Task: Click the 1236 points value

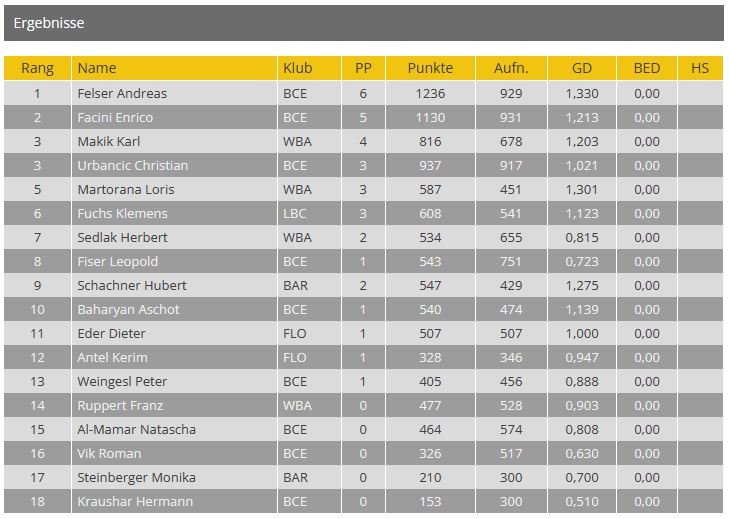Action: [430, 93]
